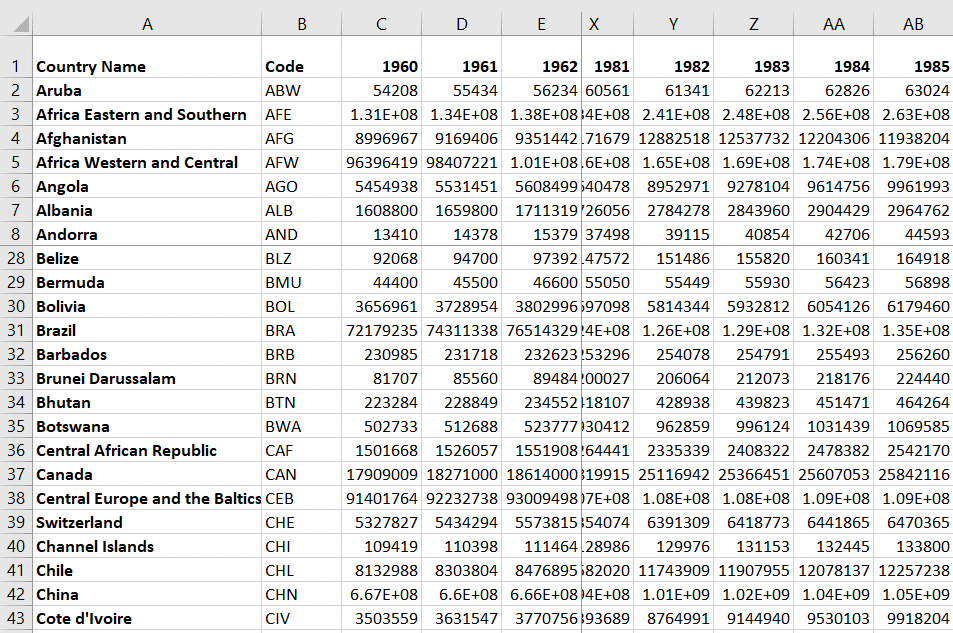Click the Code header cell
953x633 pixels.
click(x=301, y=66)
